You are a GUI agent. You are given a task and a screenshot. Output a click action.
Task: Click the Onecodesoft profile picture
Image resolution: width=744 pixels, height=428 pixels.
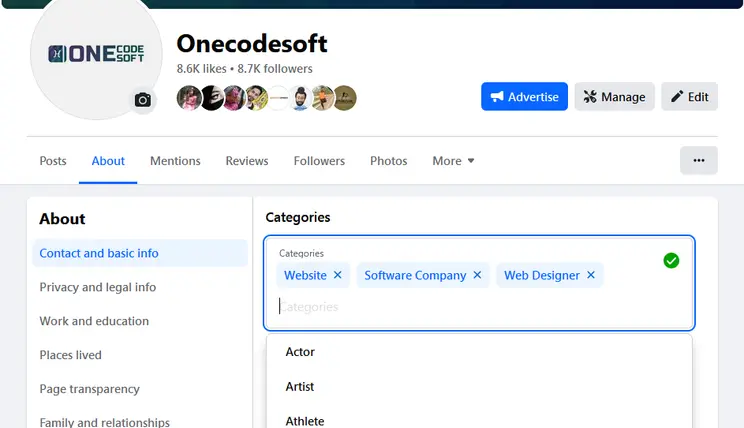[96, 54]
